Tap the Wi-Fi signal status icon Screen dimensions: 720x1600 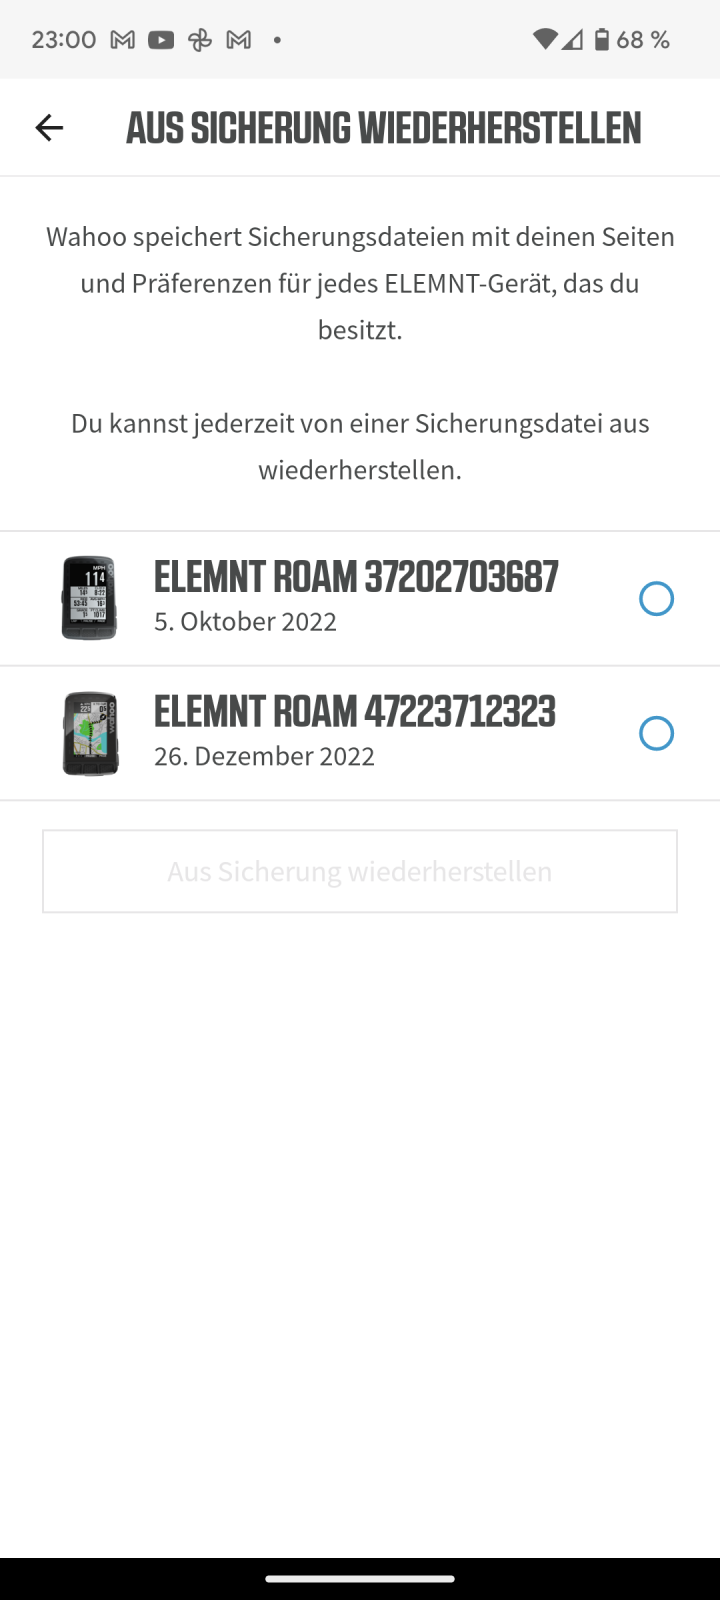tap(544, 40)
